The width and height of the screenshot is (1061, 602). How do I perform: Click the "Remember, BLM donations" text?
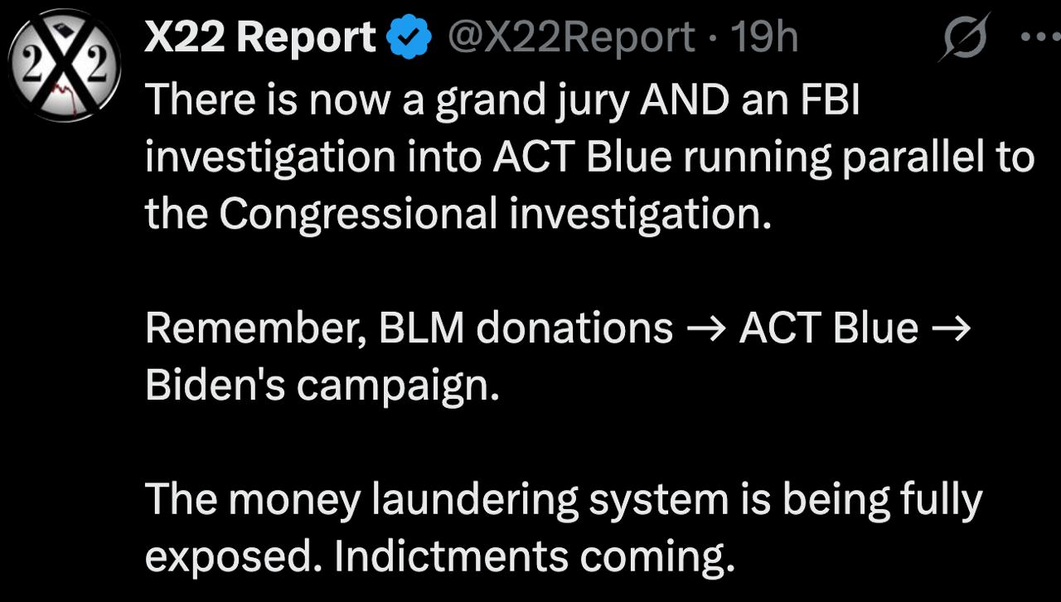(410, 329)
